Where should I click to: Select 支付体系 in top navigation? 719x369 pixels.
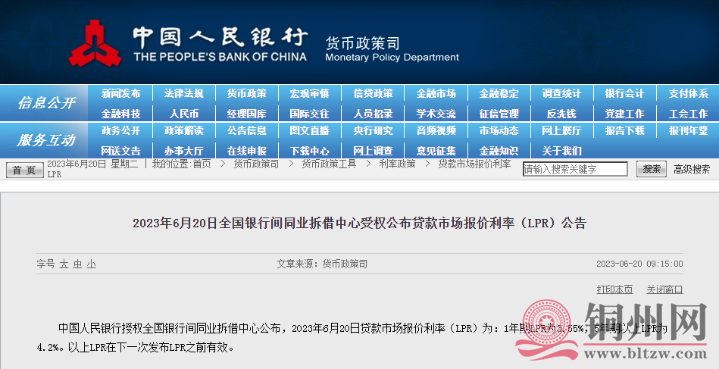[x=688, y=94]
